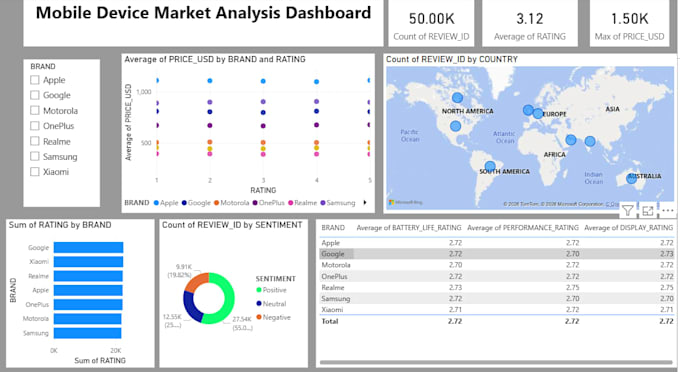680x372 pixels.
Task: Select the Realme row in the table
Action: point(497,287)
